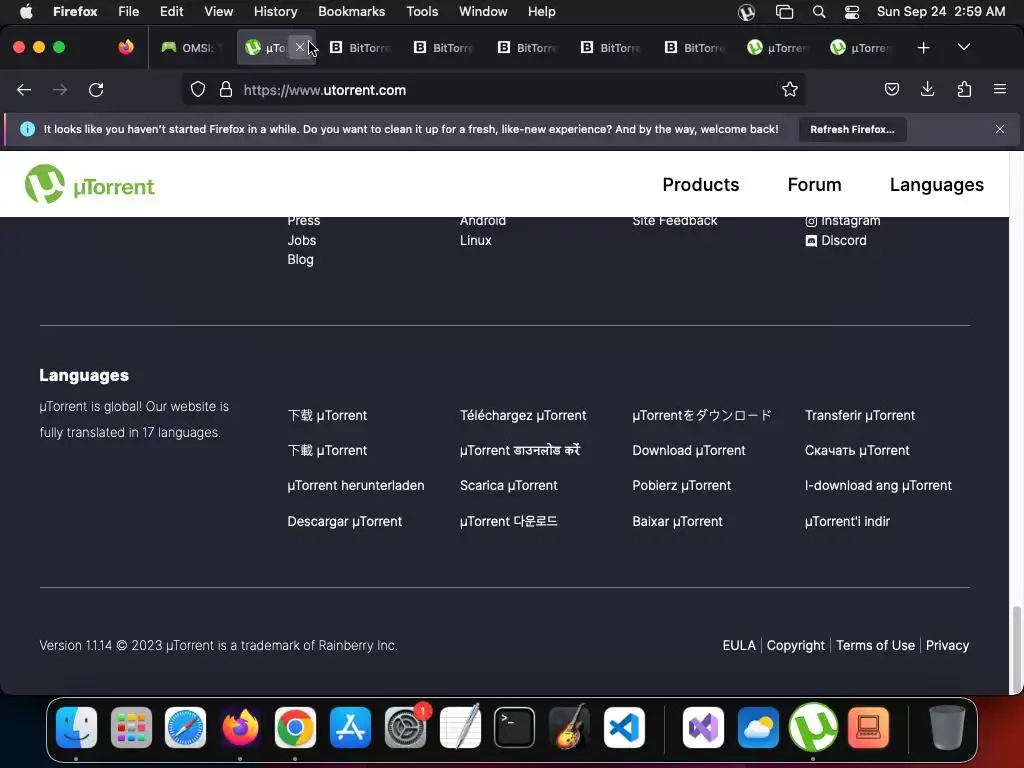1024x768 pixels.
Task: Click the Refresh Firefox… button
Action: (x=852, y=129)
